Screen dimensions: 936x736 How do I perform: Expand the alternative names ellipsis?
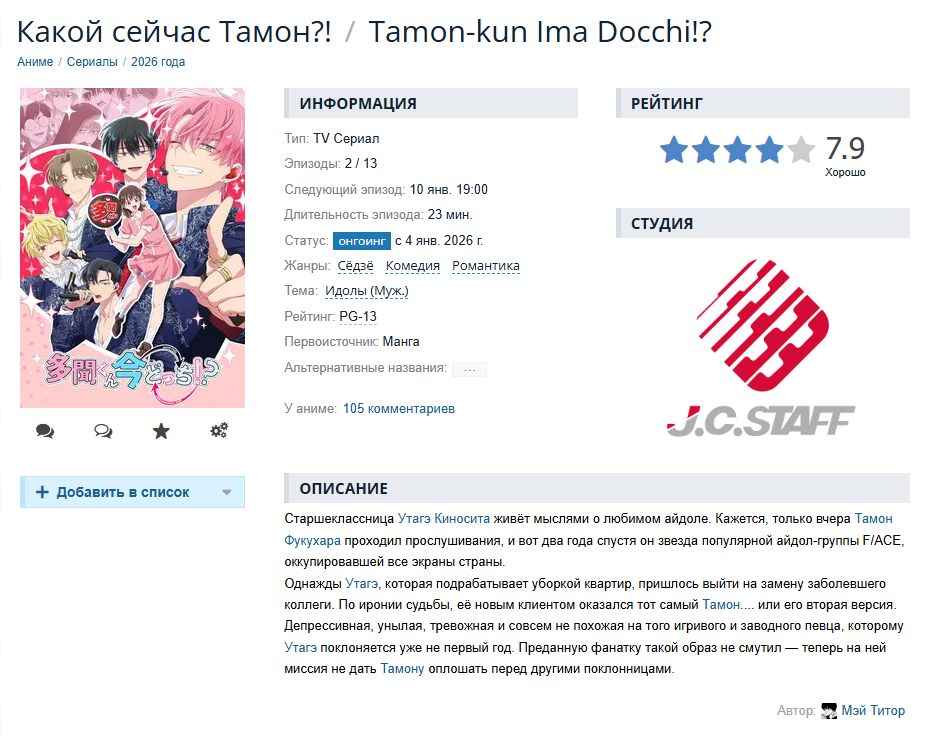(470, 369)
